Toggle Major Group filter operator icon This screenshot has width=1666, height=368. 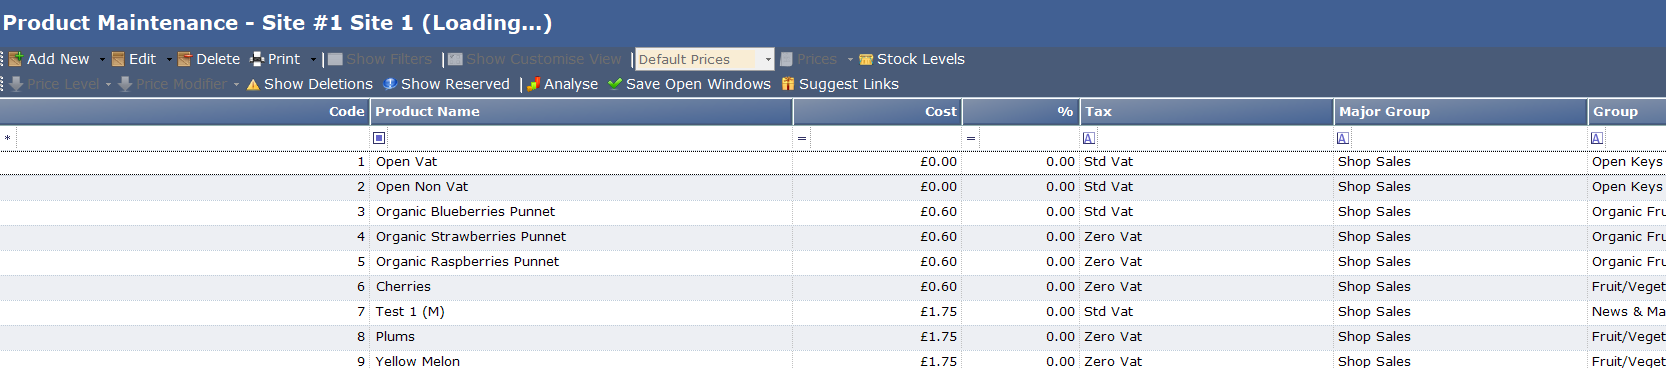point(1343,138)
